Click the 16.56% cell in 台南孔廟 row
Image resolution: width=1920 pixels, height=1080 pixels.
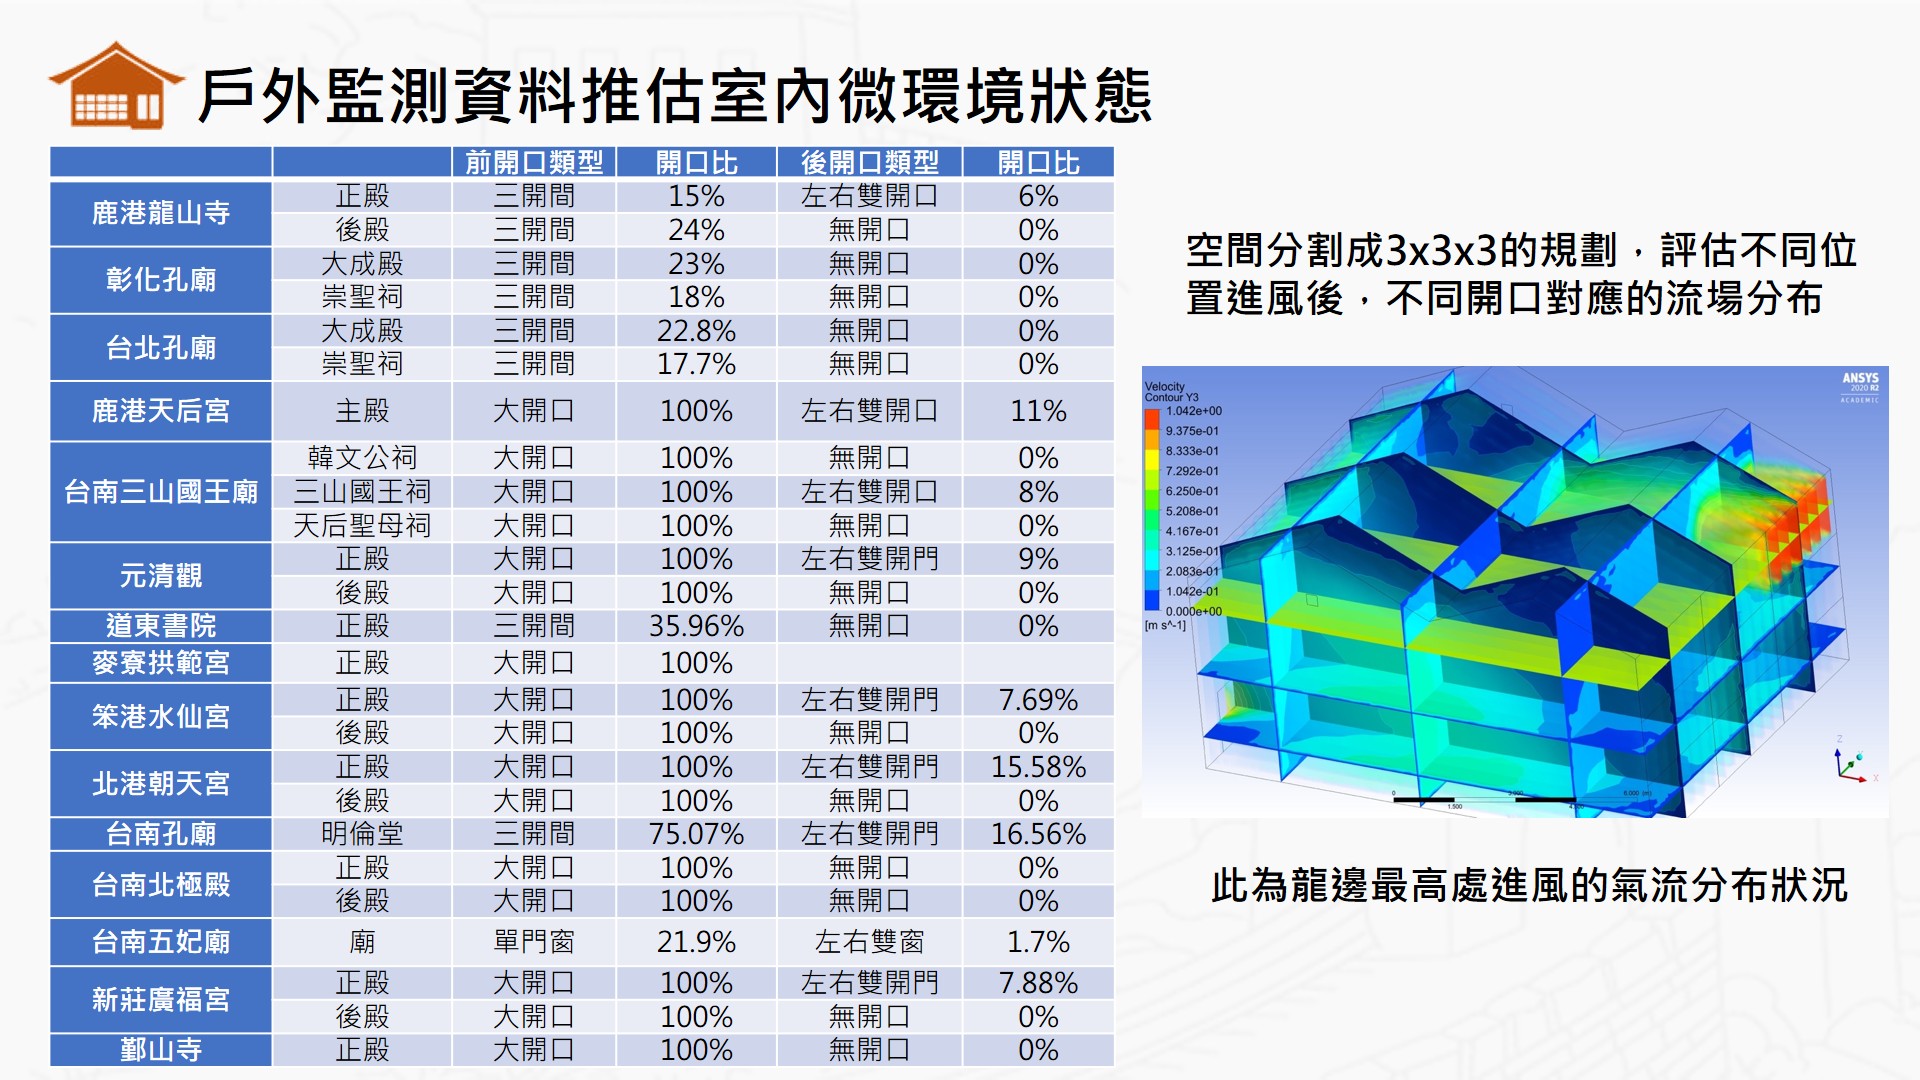pos(1038,834)
